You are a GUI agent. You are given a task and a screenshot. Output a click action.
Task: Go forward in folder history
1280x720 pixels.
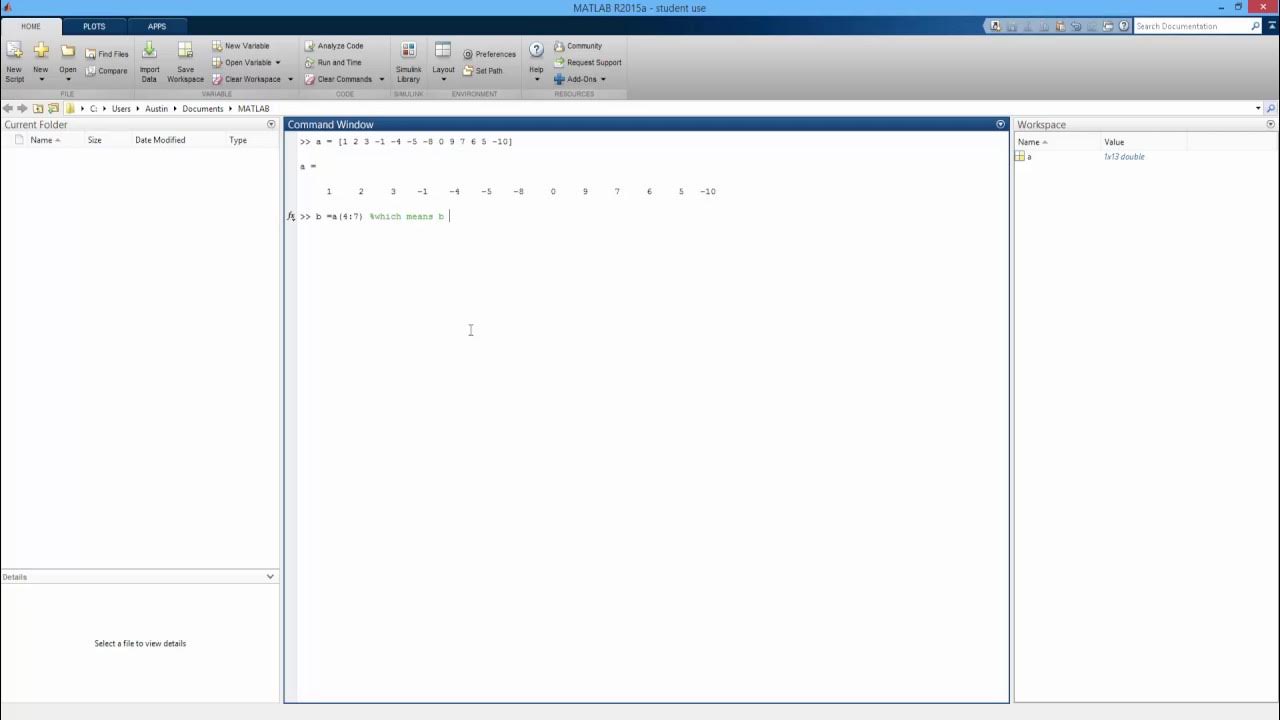tap(22, 108)
